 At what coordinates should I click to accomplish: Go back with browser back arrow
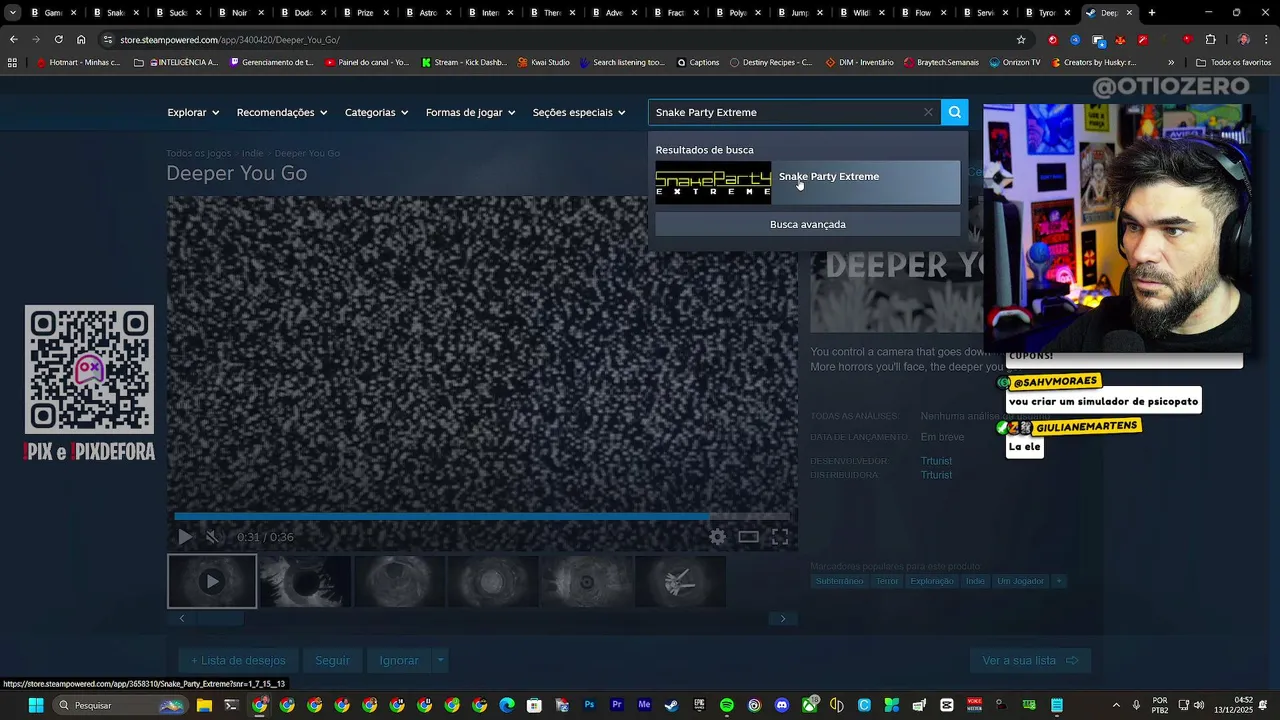(13, 39)
